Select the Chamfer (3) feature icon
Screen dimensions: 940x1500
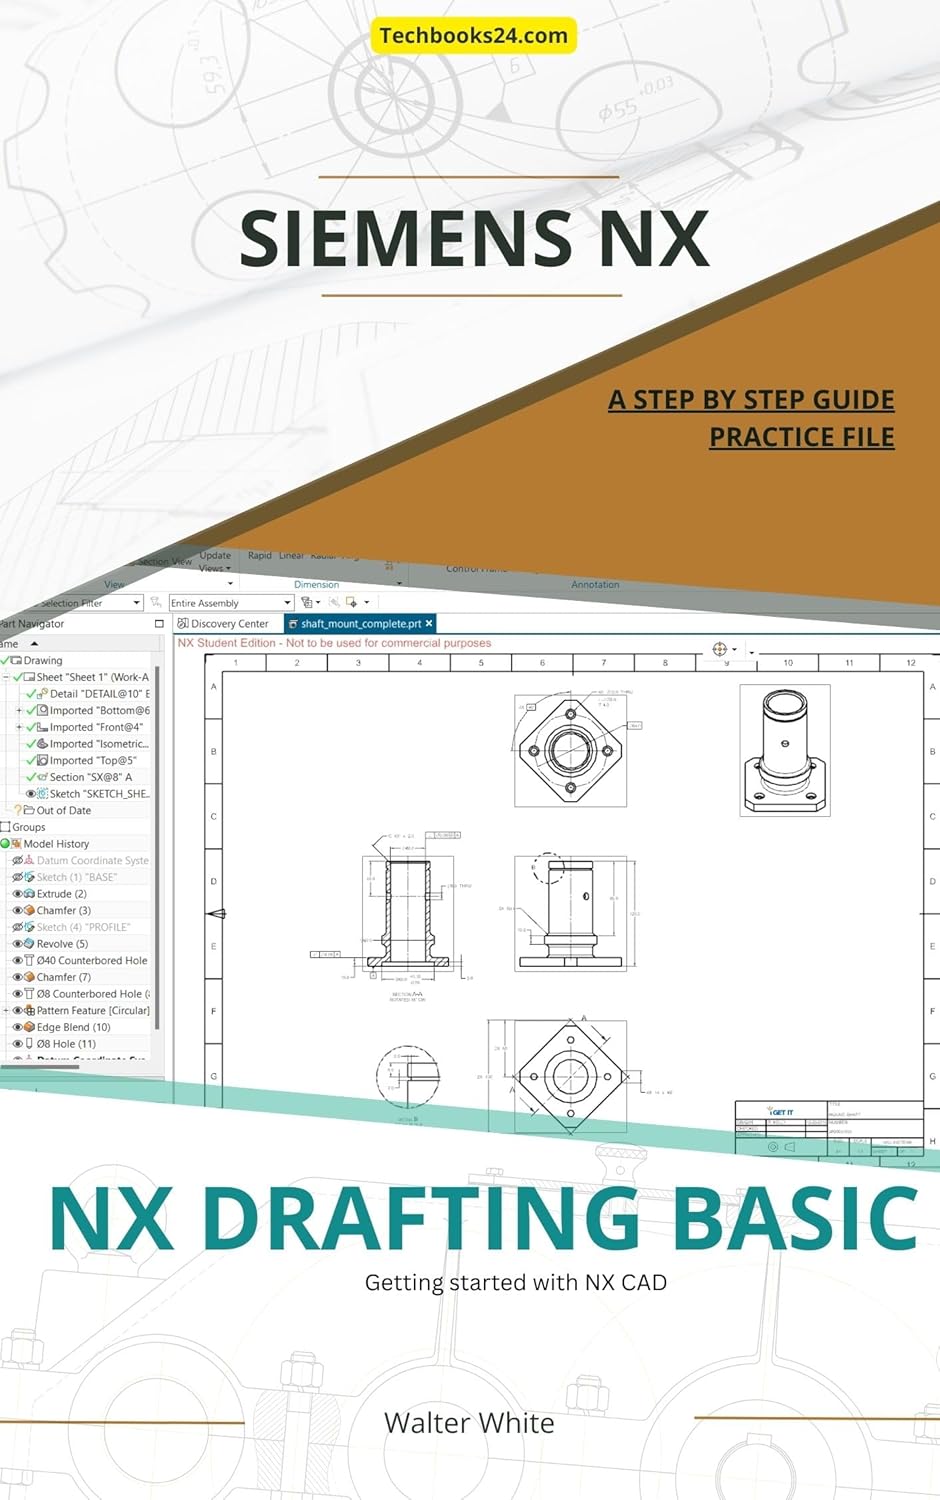coord(29,910)
